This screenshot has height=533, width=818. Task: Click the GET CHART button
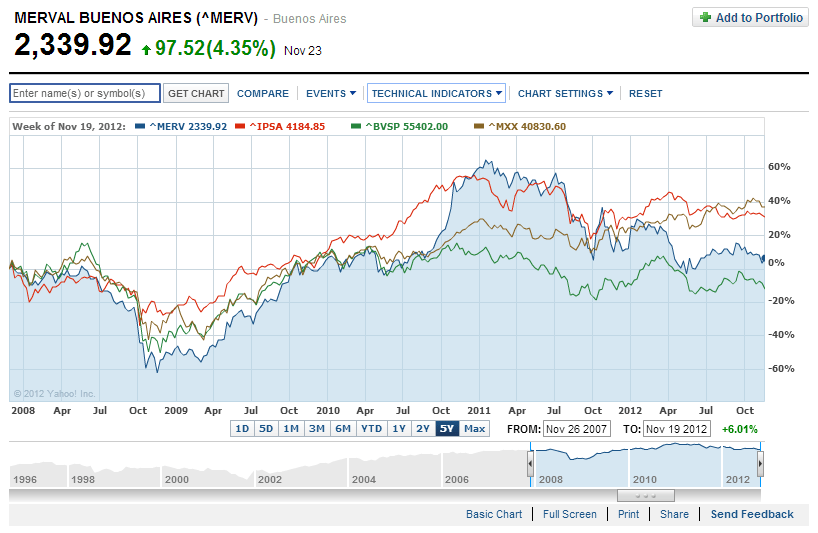pyautogui.click(x=196, y=93)
